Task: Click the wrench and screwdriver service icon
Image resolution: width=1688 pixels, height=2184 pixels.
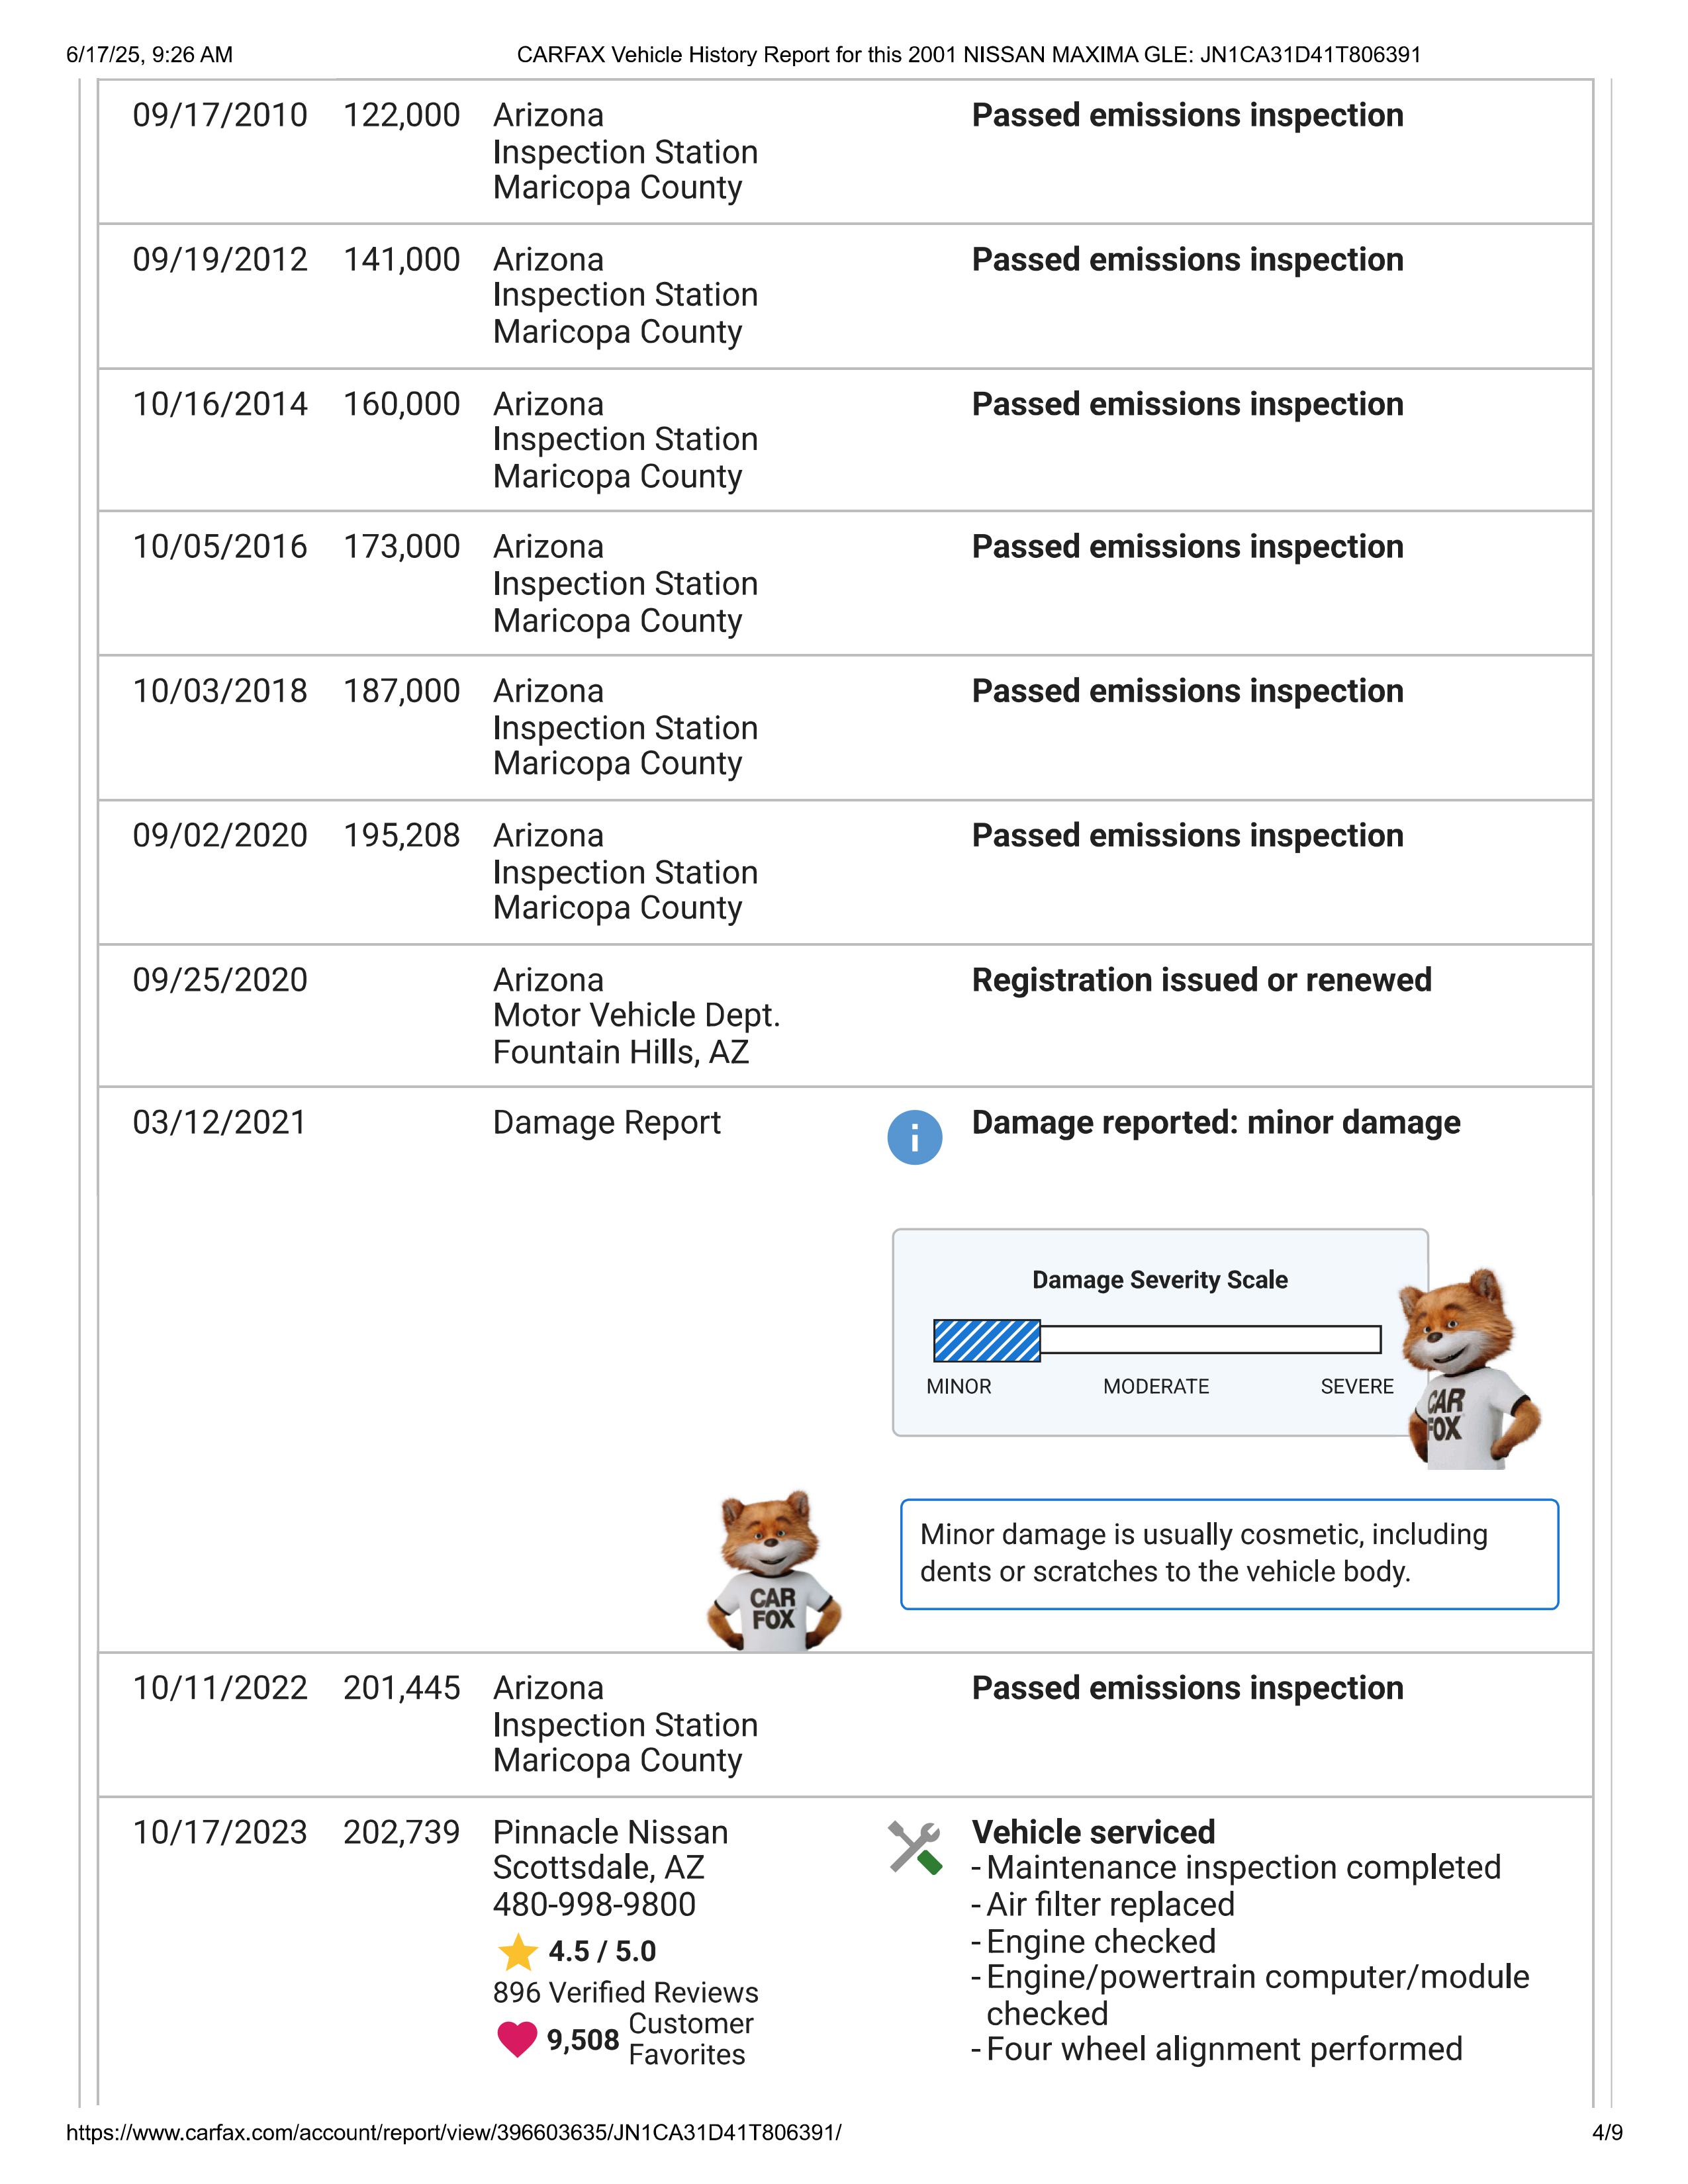Action: (914, 1847)
